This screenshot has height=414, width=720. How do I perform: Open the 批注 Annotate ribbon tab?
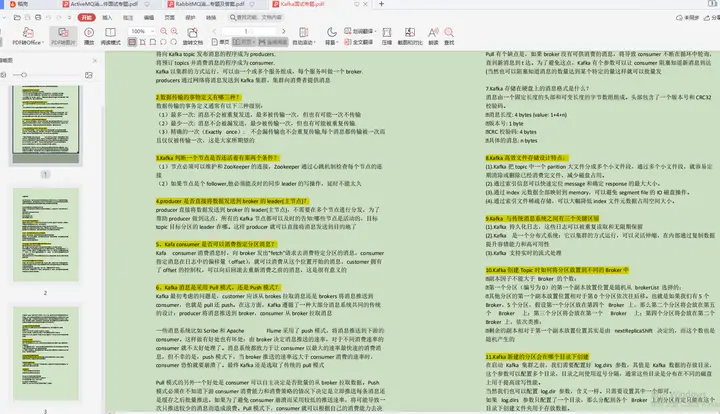128,17
